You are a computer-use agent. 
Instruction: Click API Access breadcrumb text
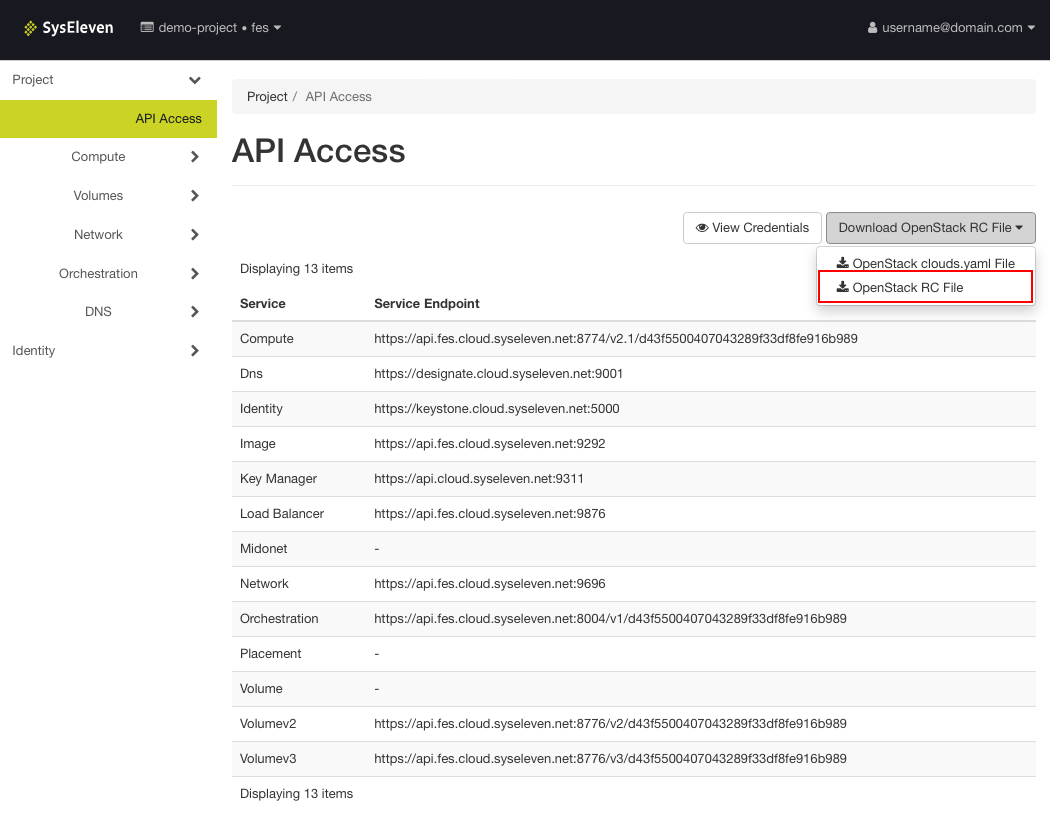tap(338, 96)
